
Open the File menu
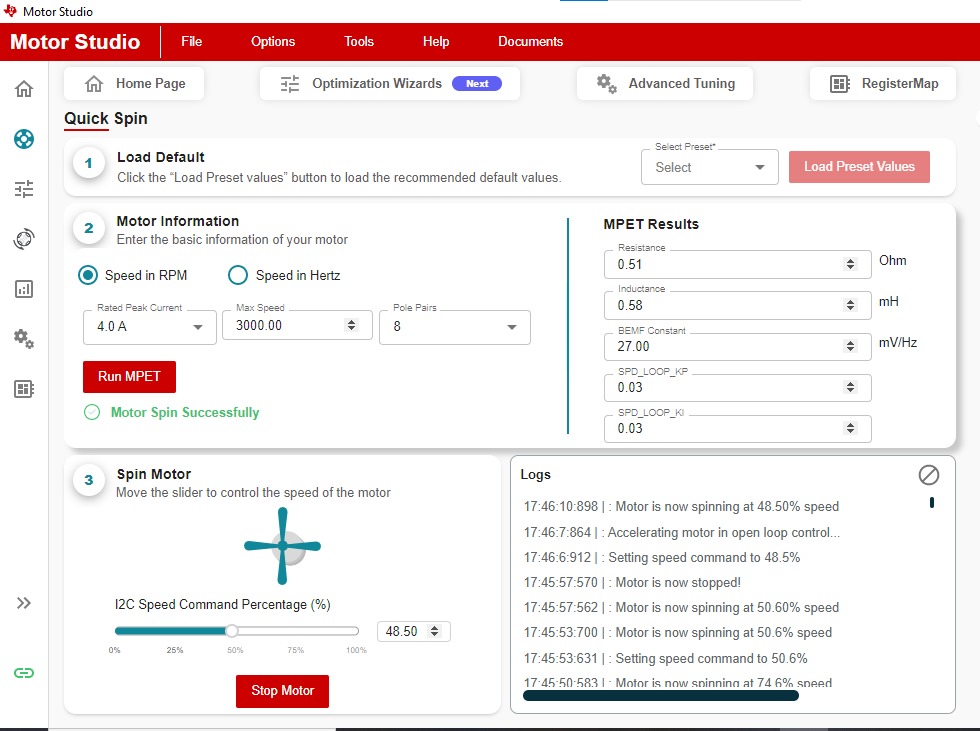coord(191,41)
